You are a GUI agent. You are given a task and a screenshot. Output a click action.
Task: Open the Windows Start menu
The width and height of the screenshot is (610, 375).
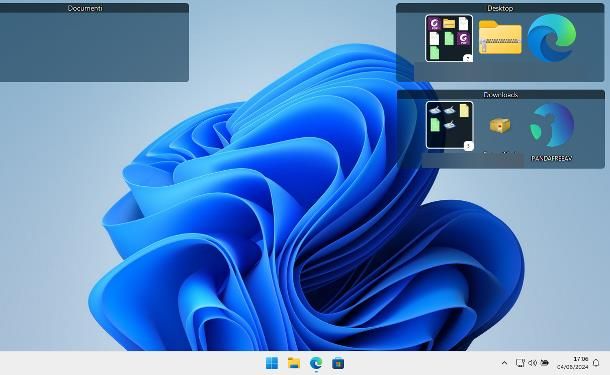272,363
